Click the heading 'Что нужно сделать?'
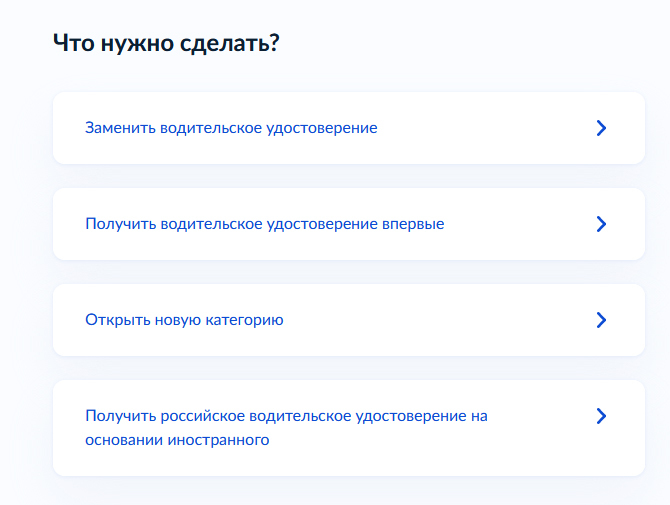This screenshot has width=670, height=505. pos(164,44)
